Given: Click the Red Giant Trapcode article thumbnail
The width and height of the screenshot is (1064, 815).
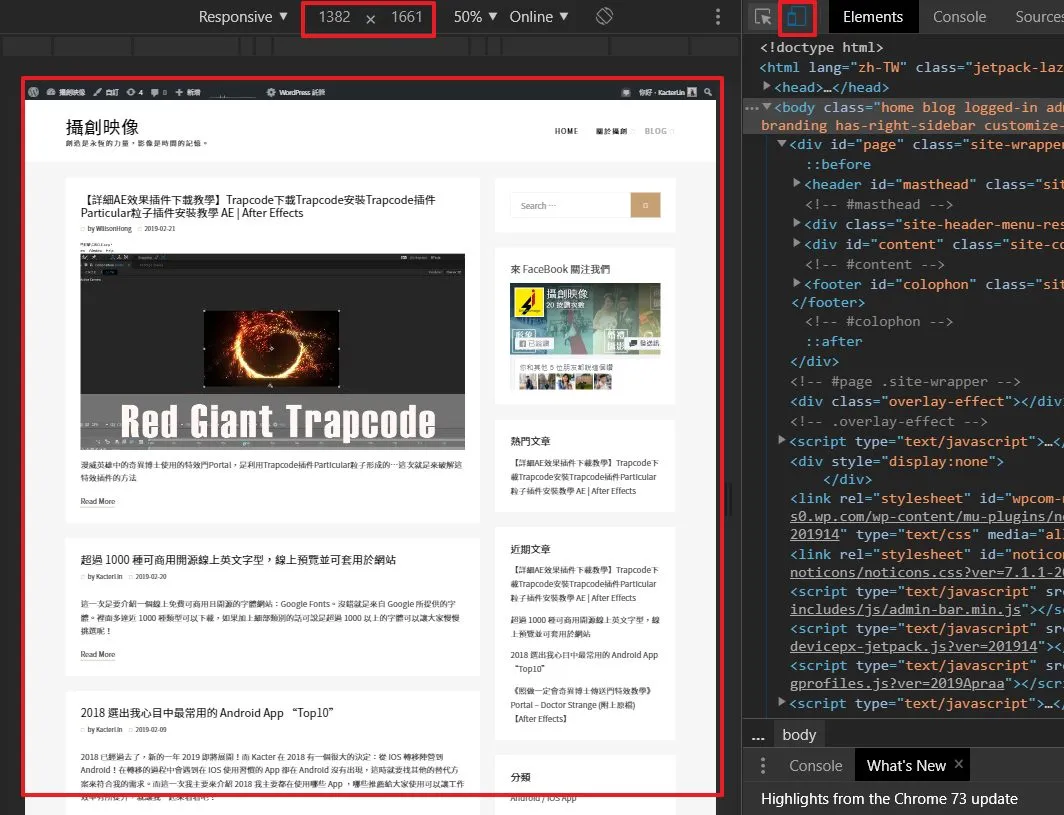Looking at the screenshot, I should tap(272, 350).
